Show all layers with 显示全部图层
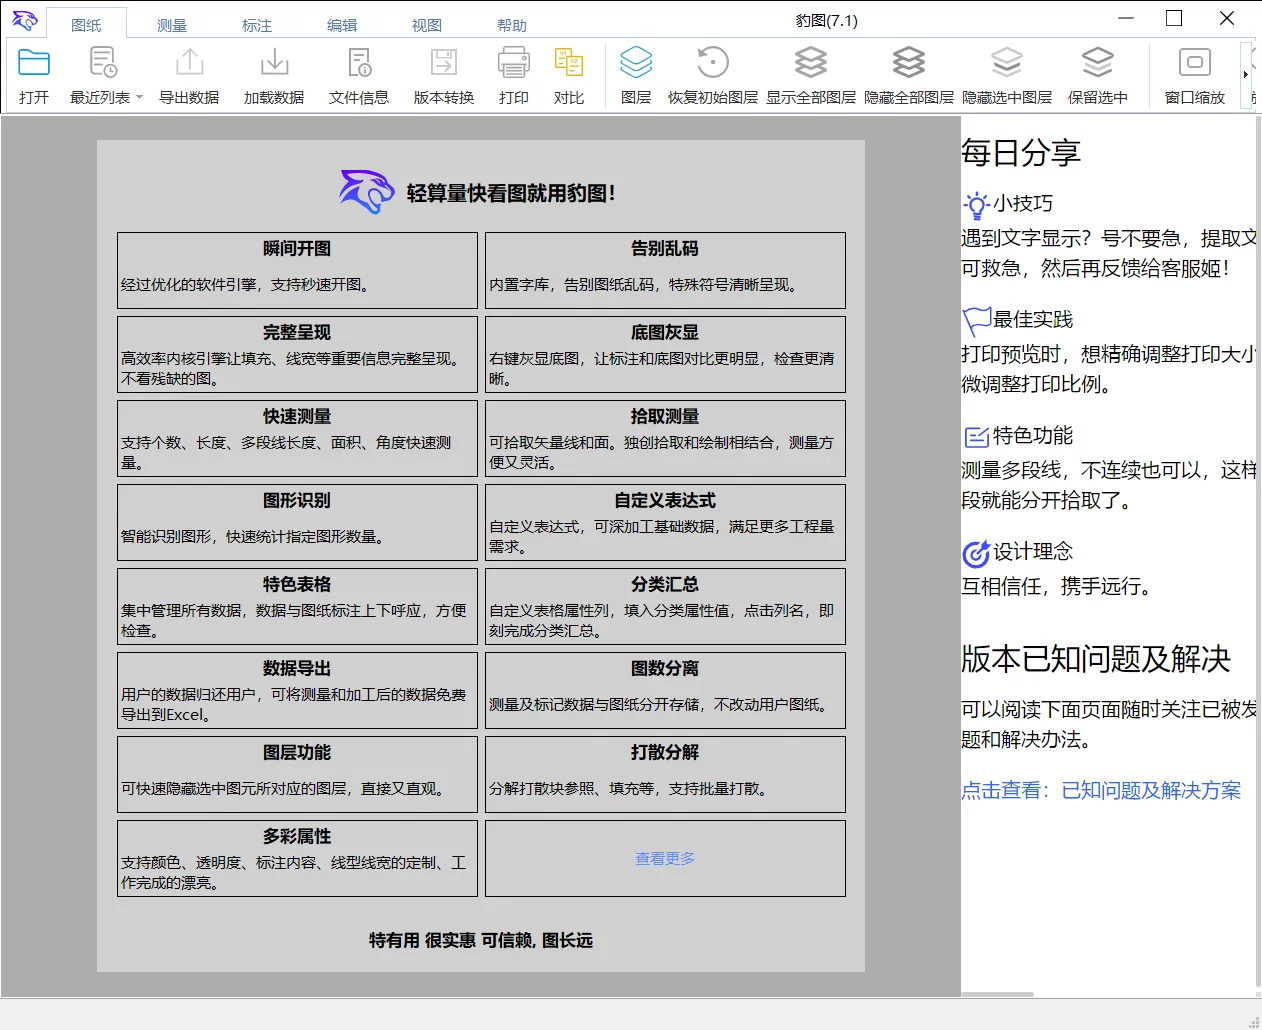The width and height of the screenshot is (1262, 1030). [x=811, y=64]
